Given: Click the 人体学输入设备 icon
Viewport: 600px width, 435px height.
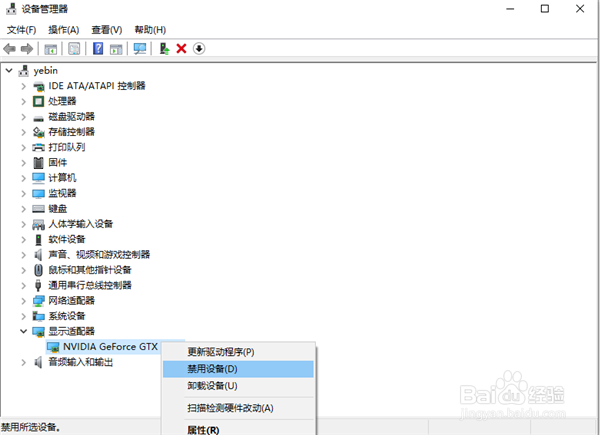Looking at the screenshot, I should 38,224.
